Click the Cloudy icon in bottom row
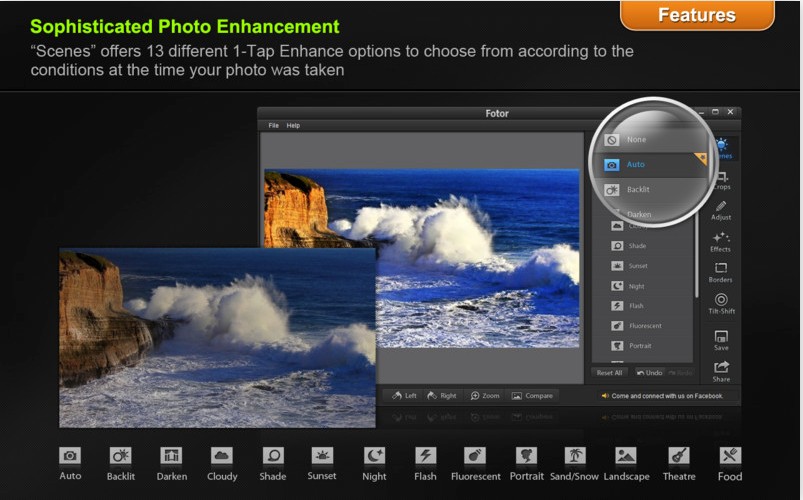The image size is (803, 500). click(222, 456)
